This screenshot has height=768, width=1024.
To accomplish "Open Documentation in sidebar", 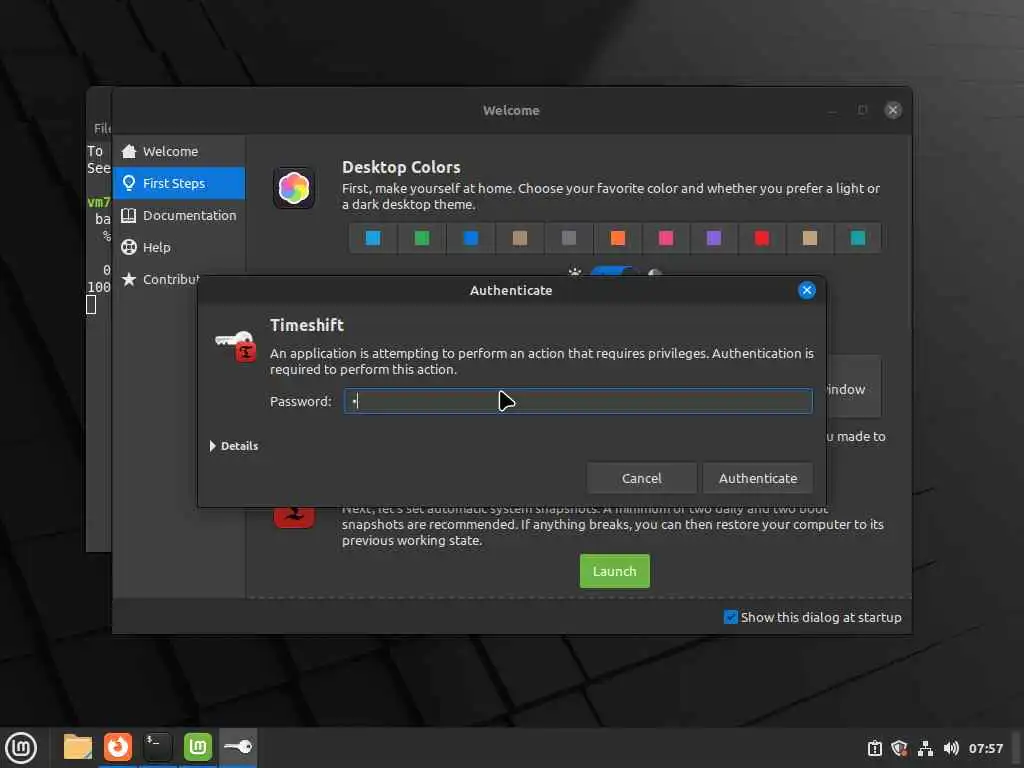I will 179,216.
